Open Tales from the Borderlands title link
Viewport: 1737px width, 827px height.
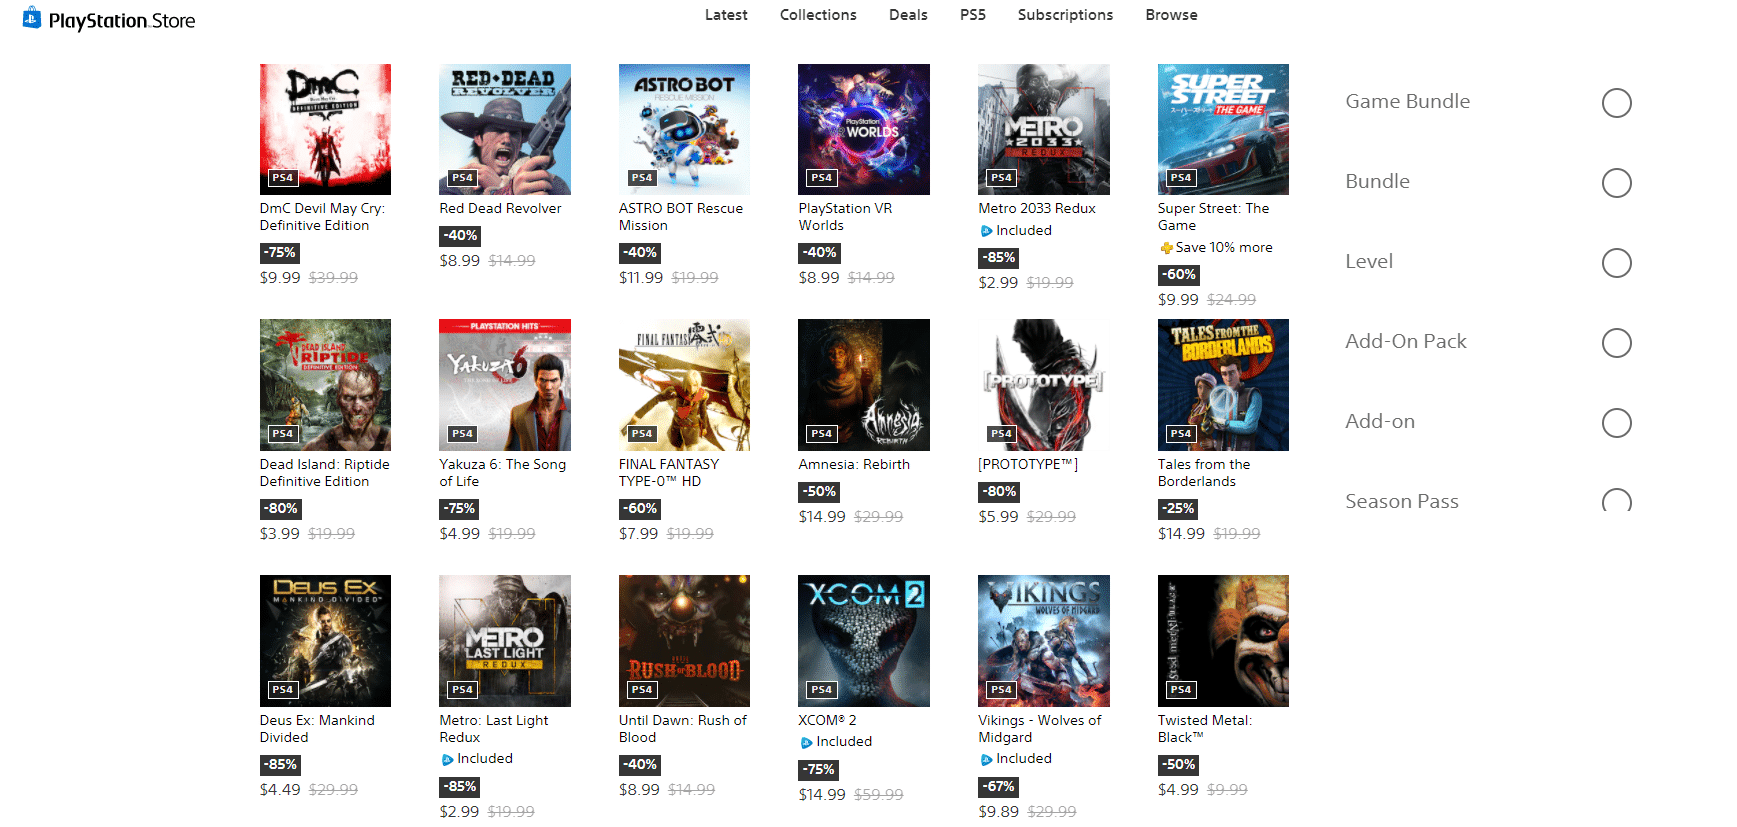point(1204,473)
